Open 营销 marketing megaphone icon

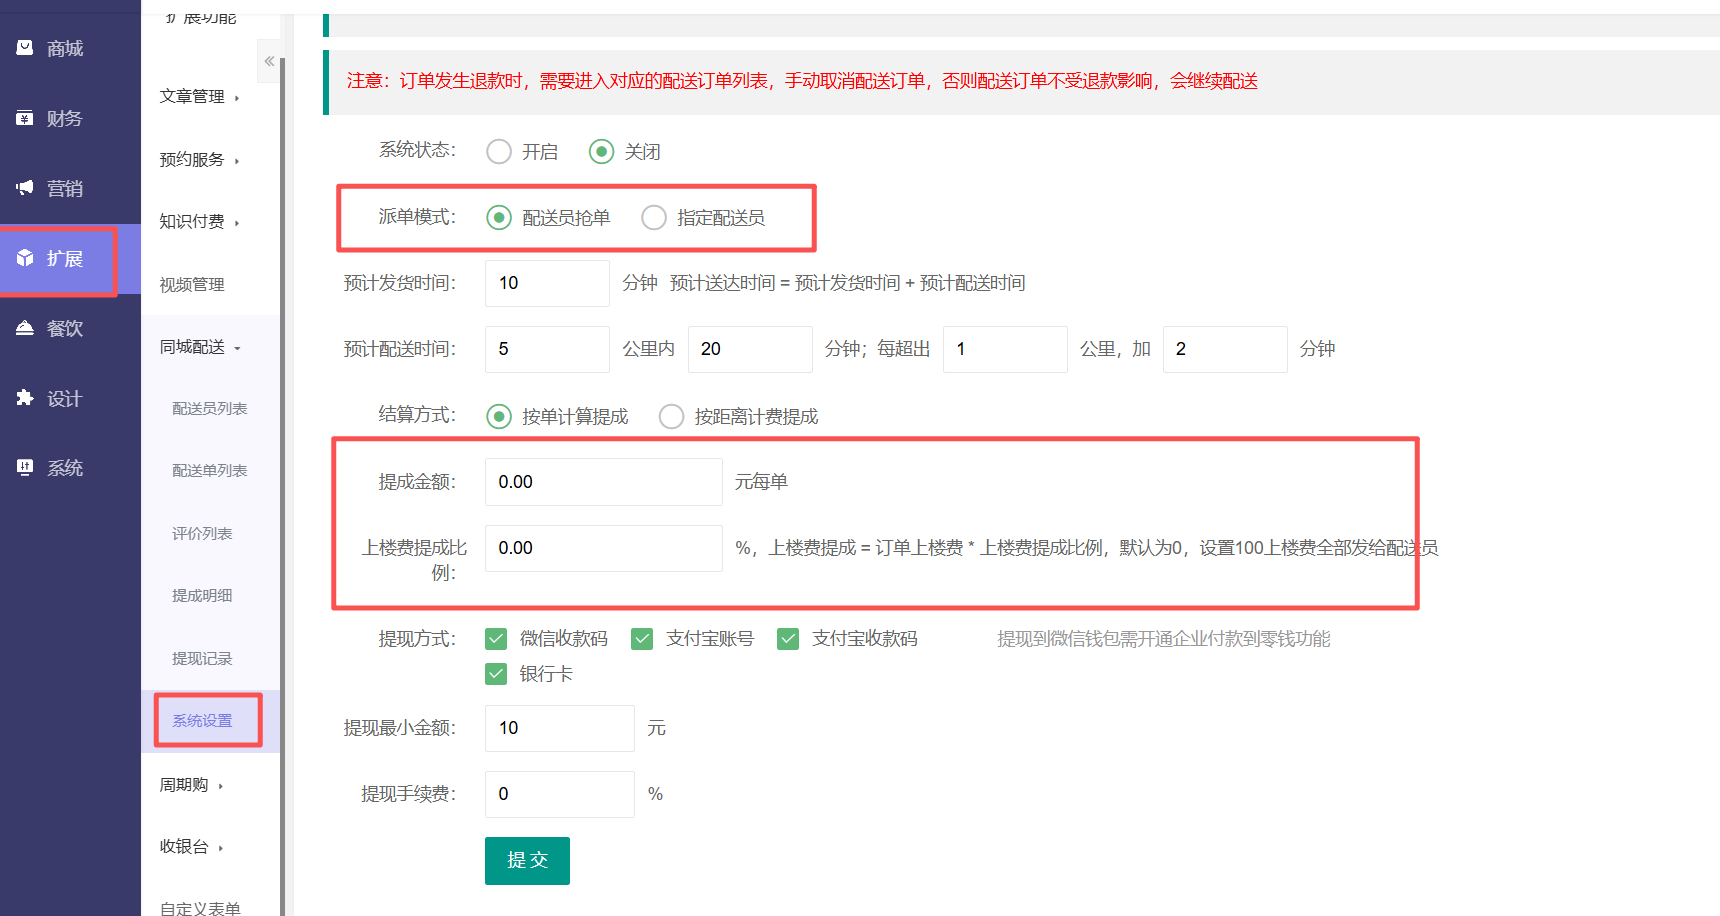click(25, 188)
